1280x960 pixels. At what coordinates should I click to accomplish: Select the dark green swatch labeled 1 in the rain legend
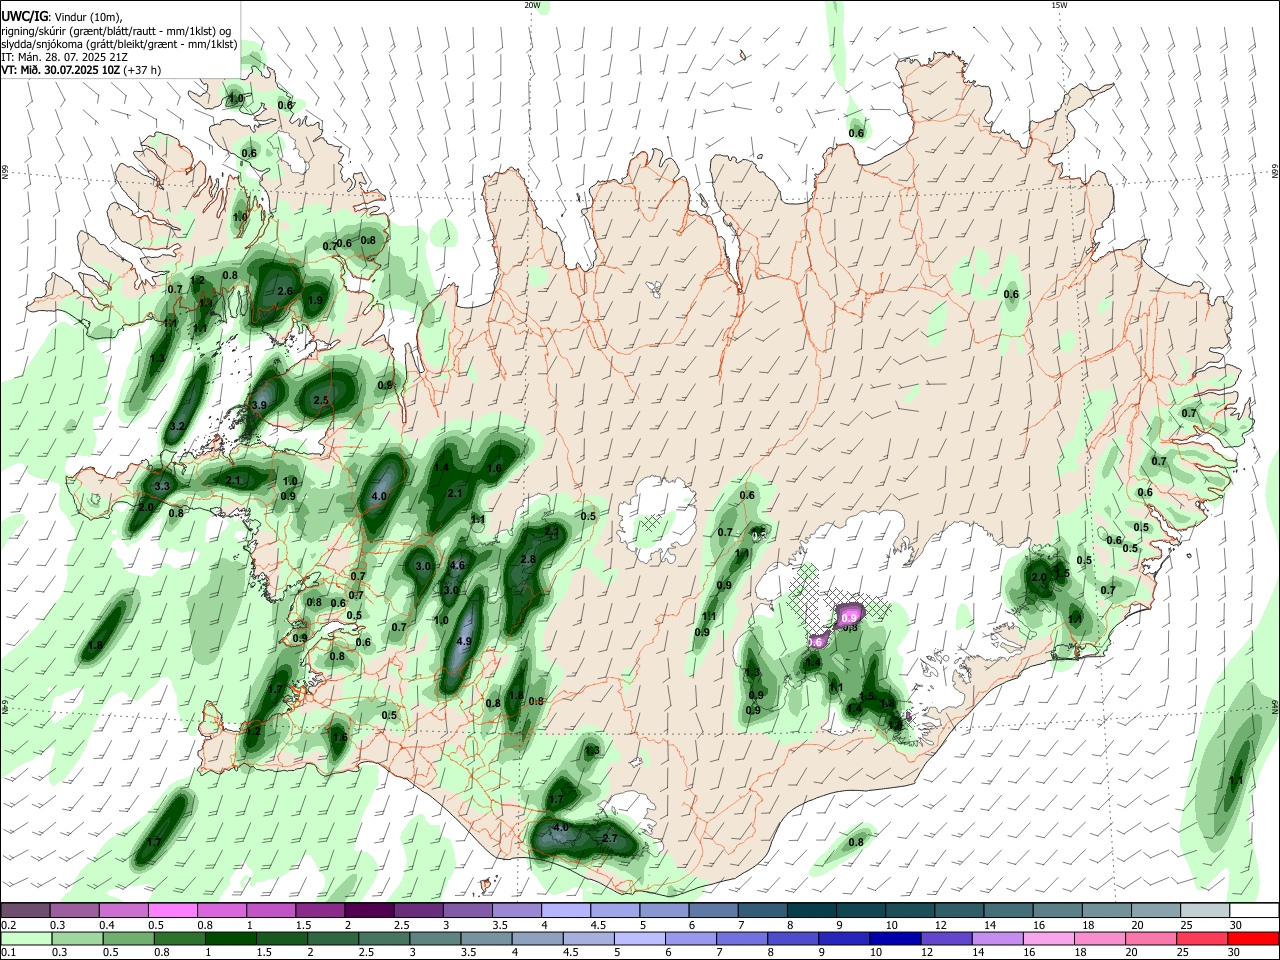tap(229, 939)
